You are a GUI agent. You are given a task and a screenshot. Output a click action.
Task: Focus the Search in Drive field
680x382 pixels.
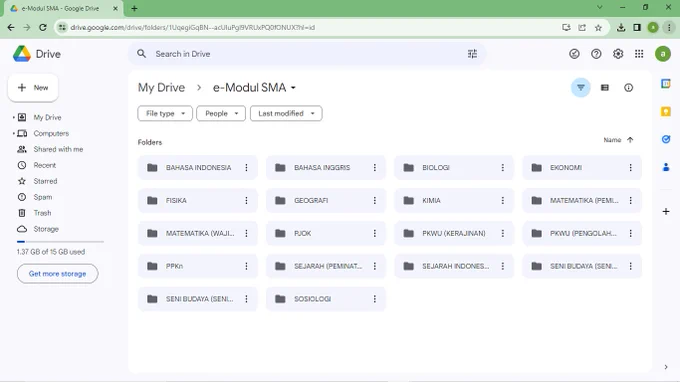coord(306,54)
